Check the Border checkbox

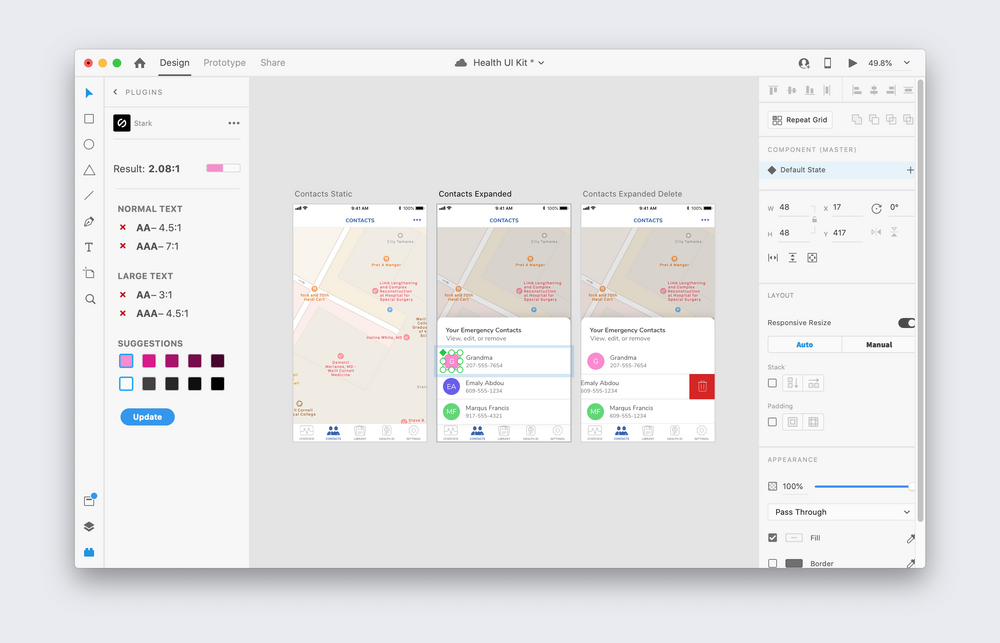pos(772,563)
